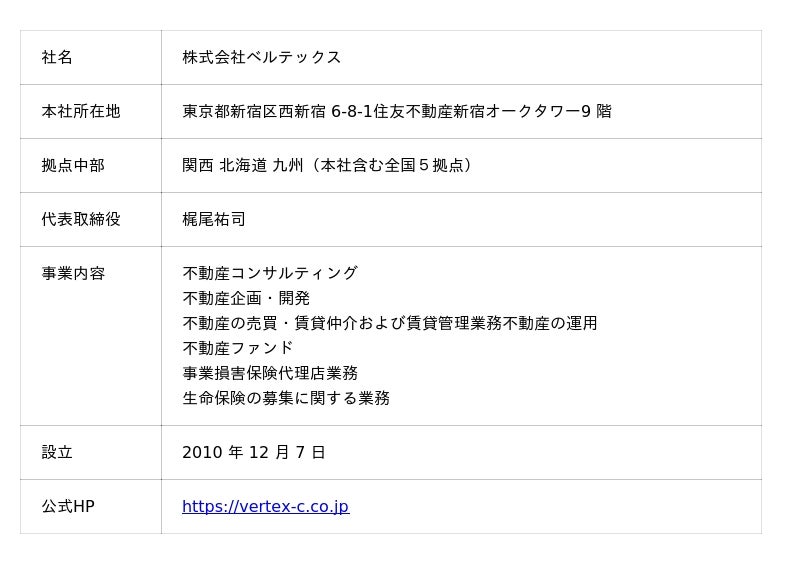Click the 不動産コンサルティング line

pos(270,274)
